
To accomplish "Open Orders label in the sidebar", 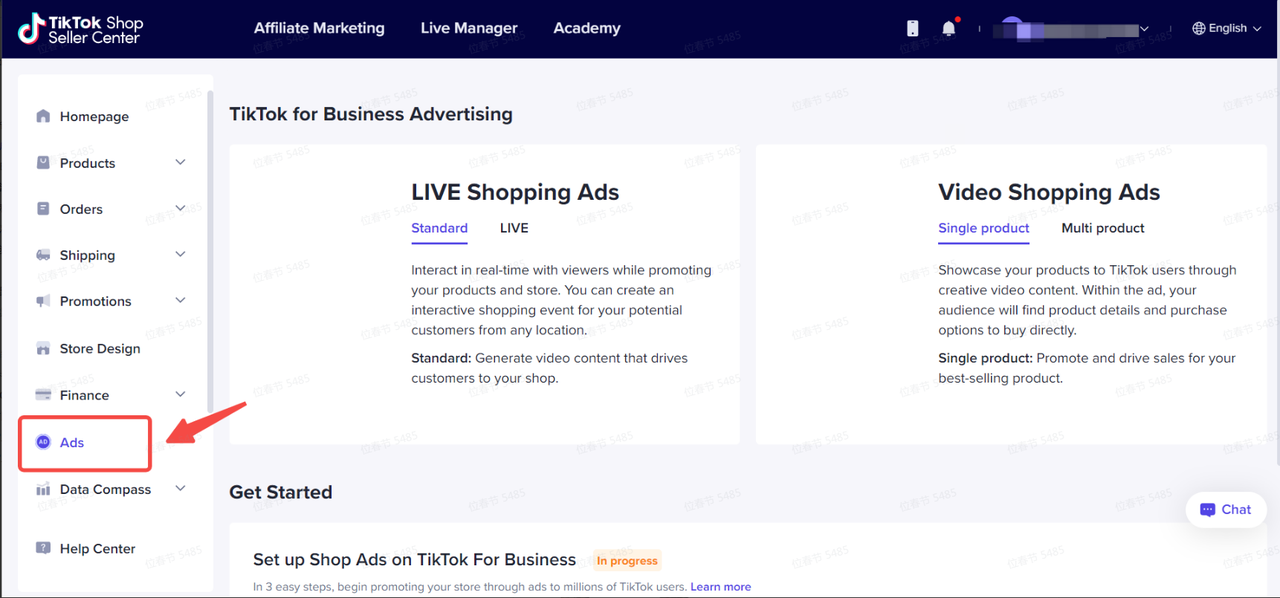I will (81, 209).
